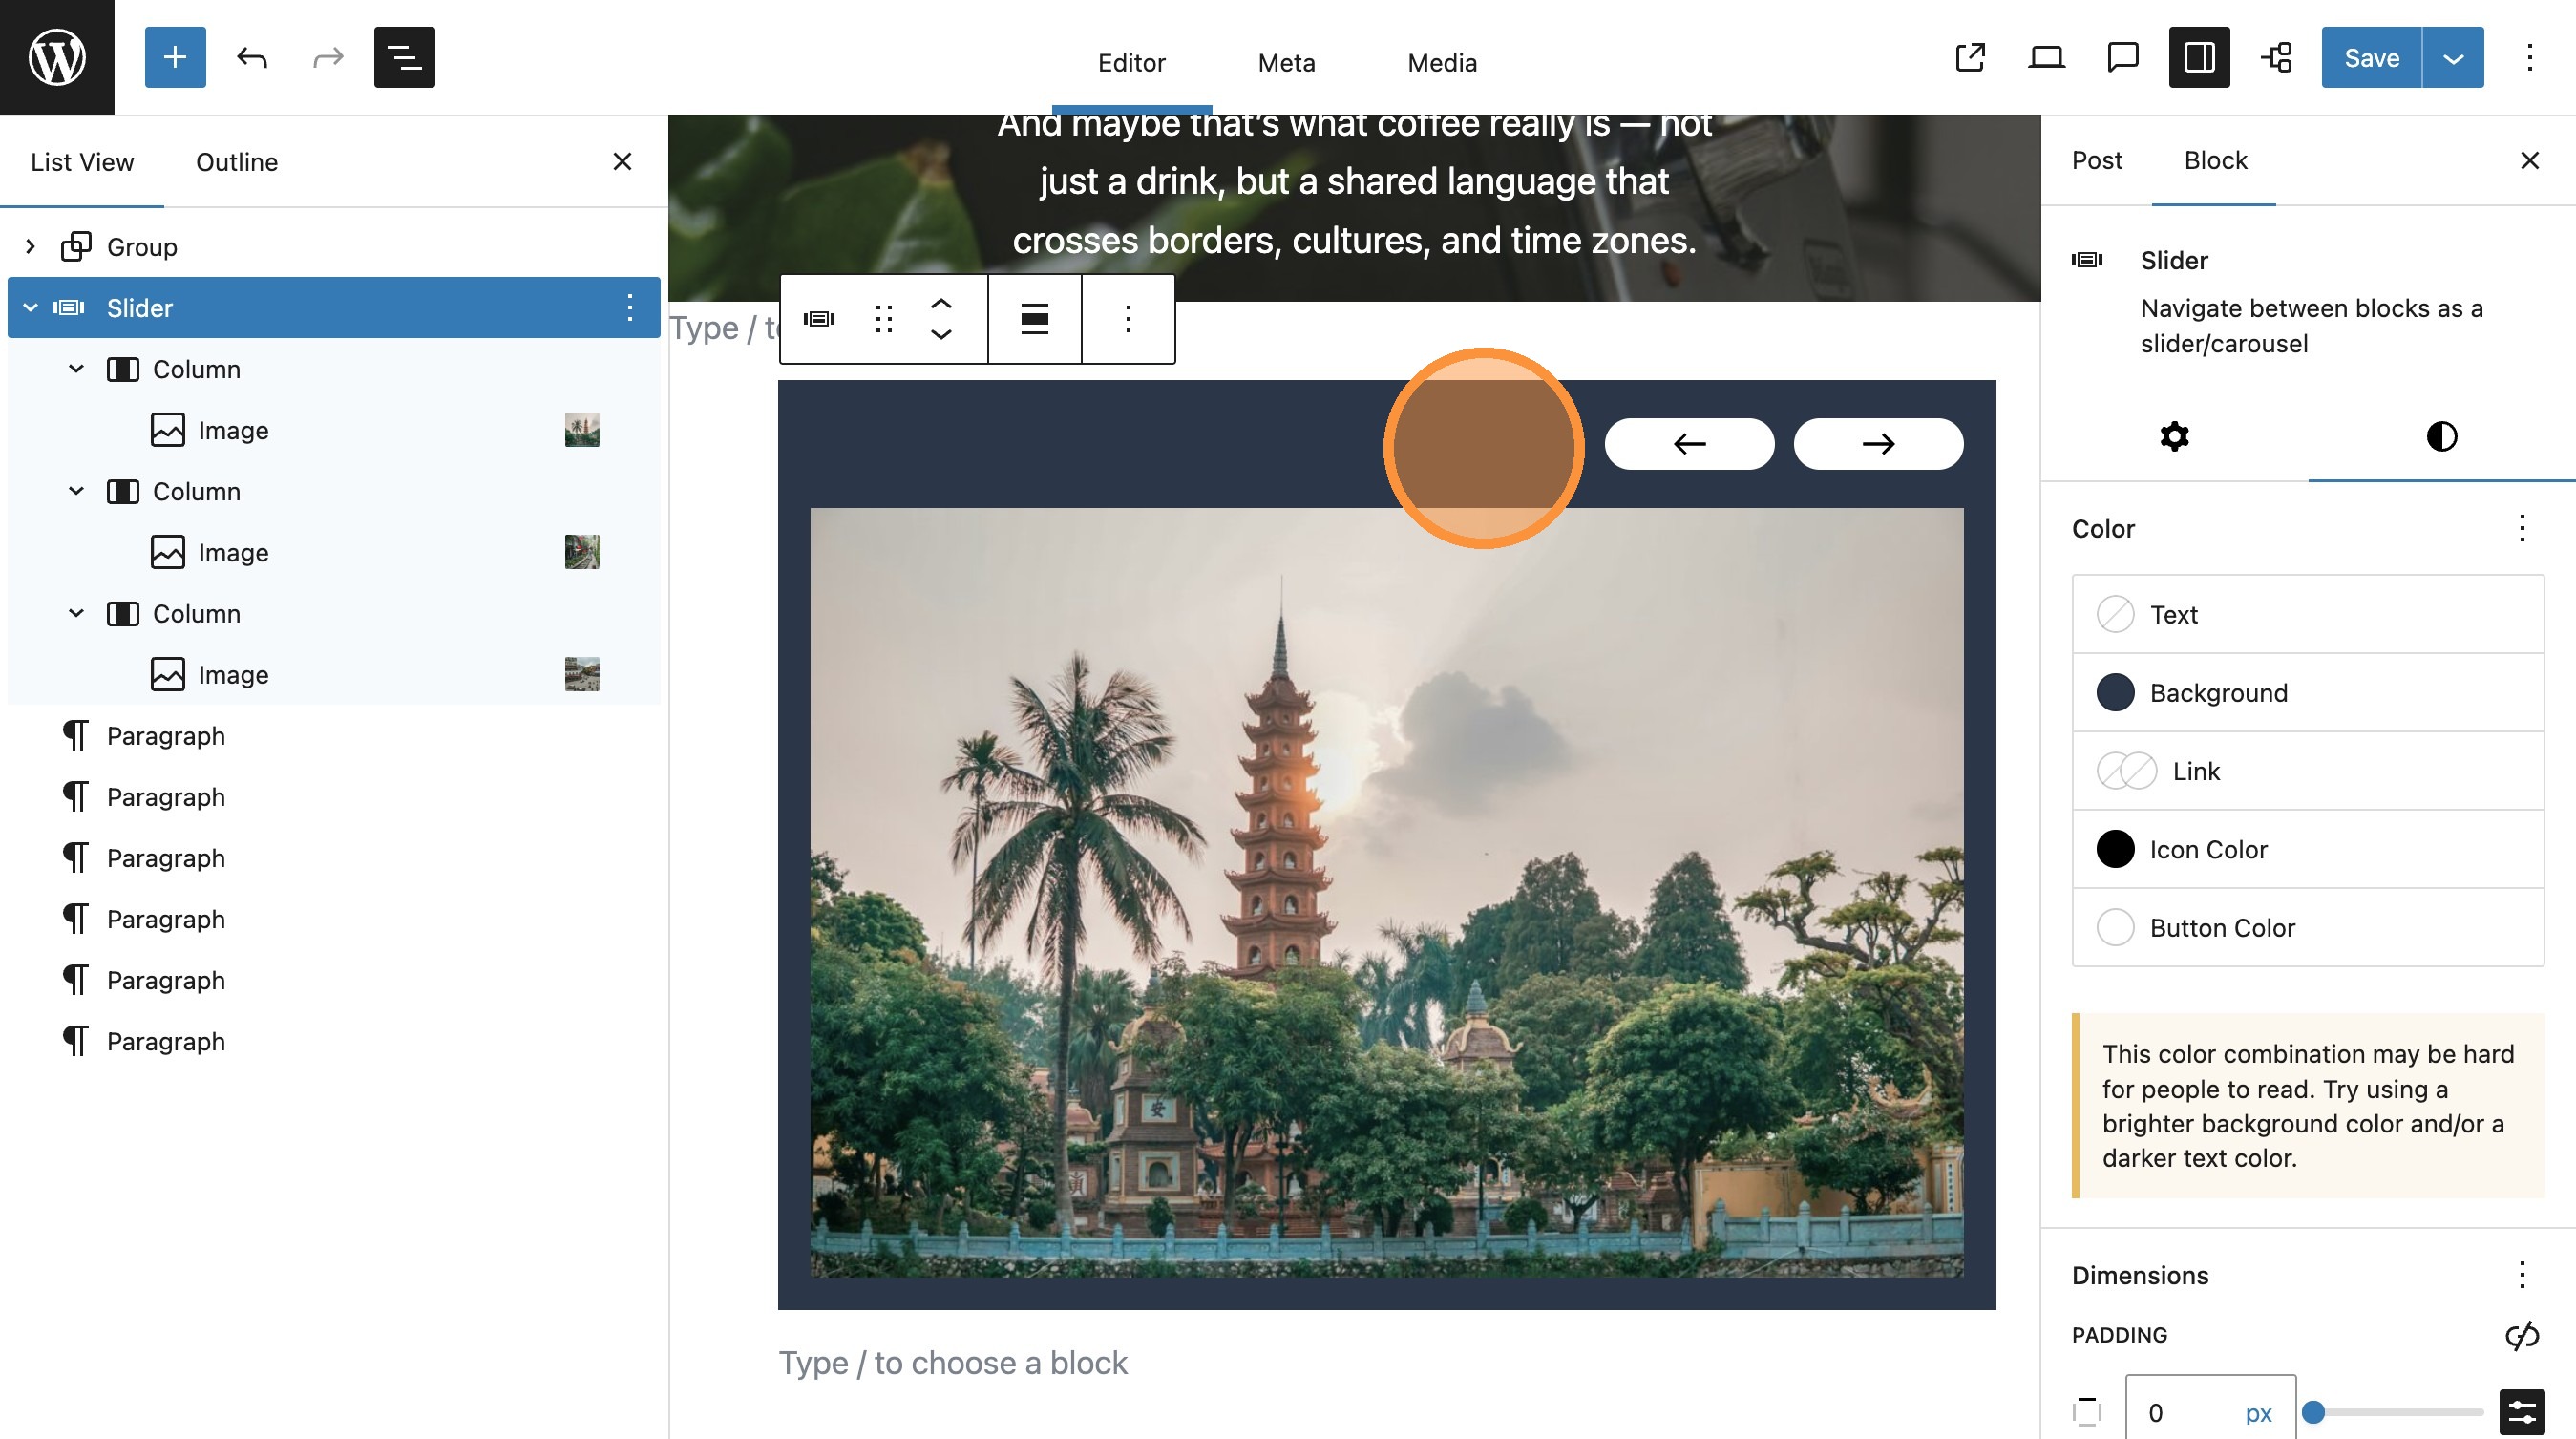Toggle the document overview list view
This screenshot has height=1439, width=2576.
click(x=404, y=57)
